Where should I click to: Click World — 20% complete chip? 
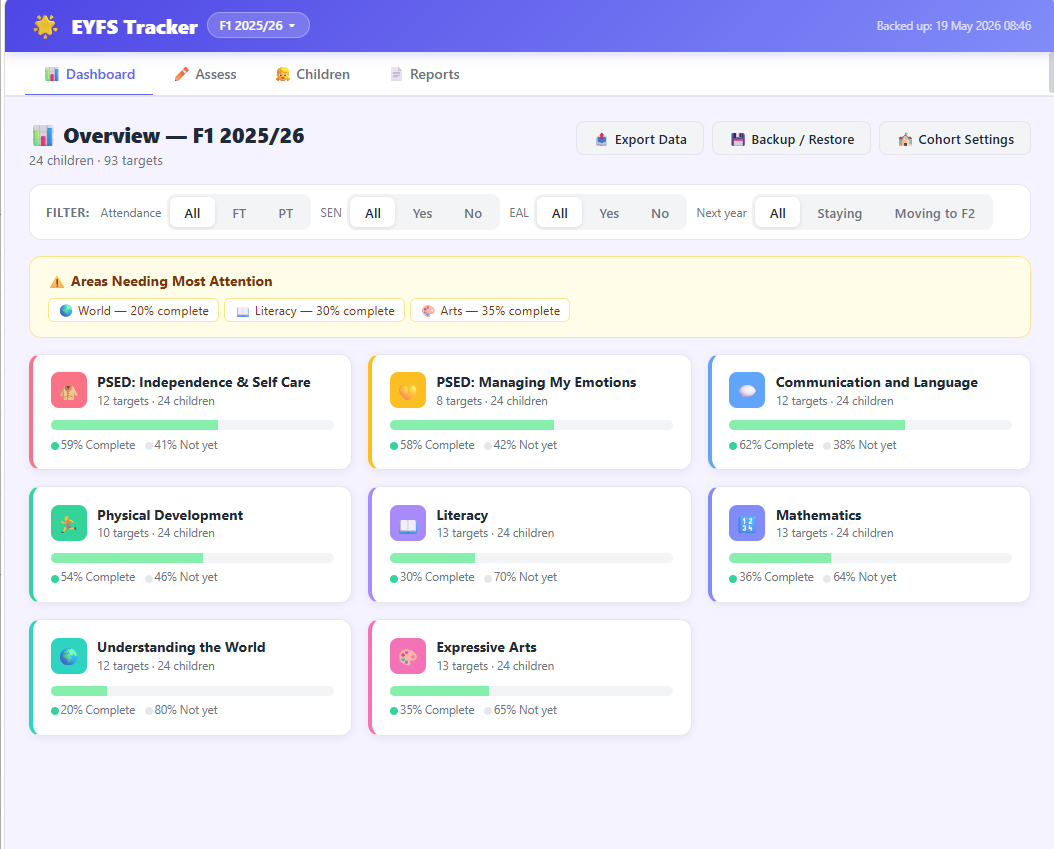click(x=134, y=311)
